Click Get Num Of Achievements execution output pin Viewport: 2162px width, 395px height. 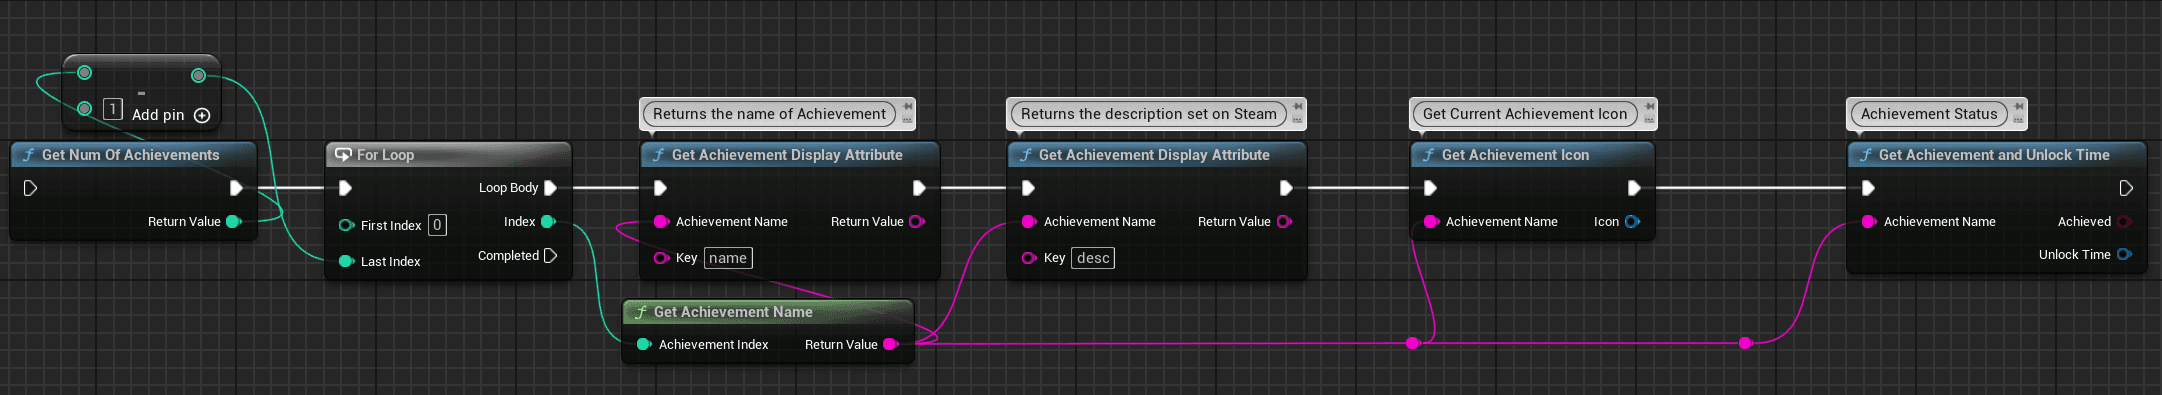point(236,187)
